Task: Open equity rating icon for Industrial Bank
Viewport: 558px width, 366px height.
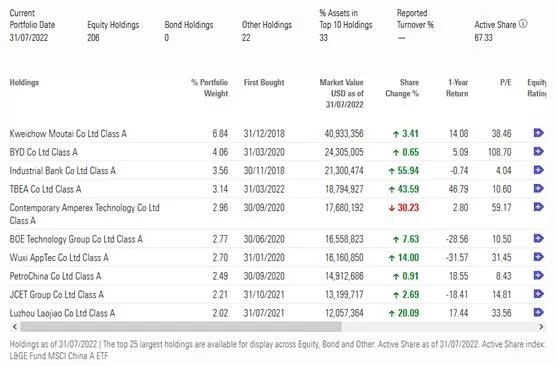Action: pyautogui.click(x=538, y=170)
